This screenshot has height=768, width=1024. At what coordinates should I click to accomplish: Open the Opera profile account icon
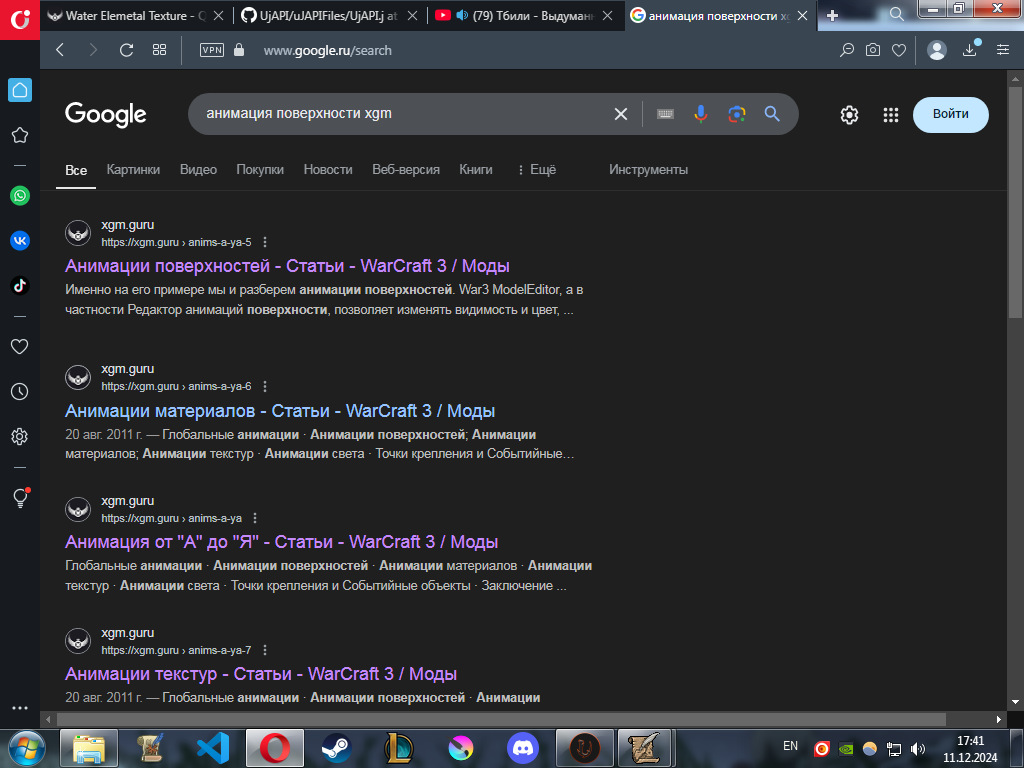tap(936, 50)
